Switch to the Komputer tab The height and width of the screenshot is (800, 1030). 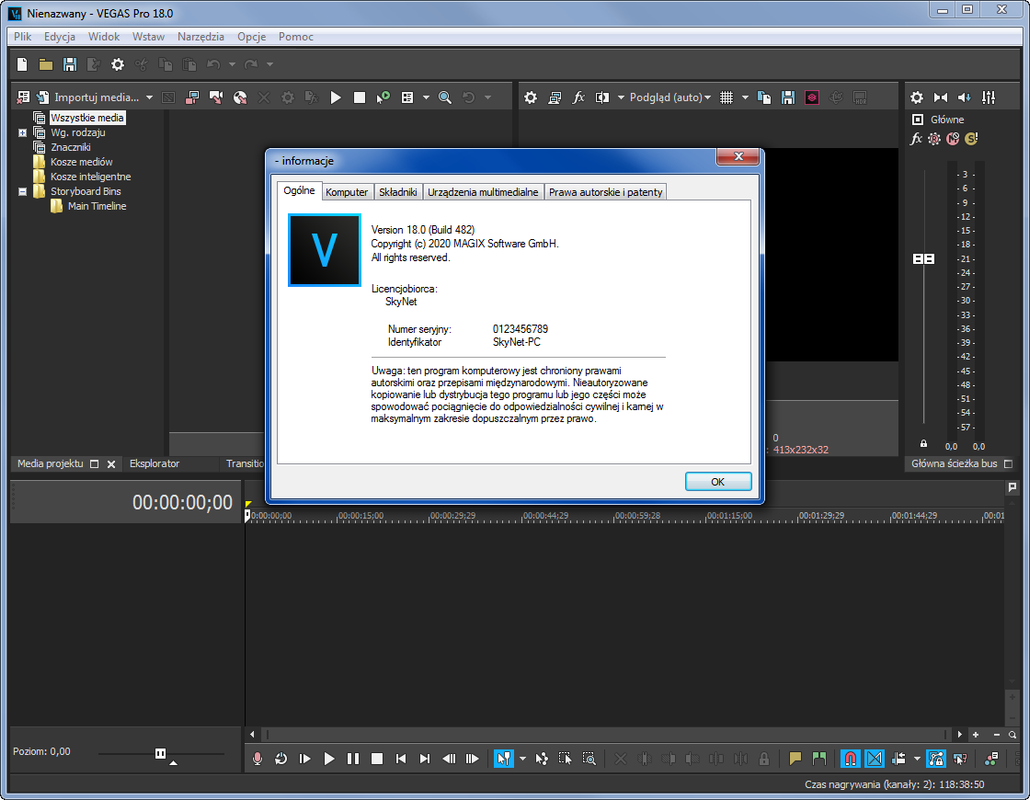click(347, 192)
